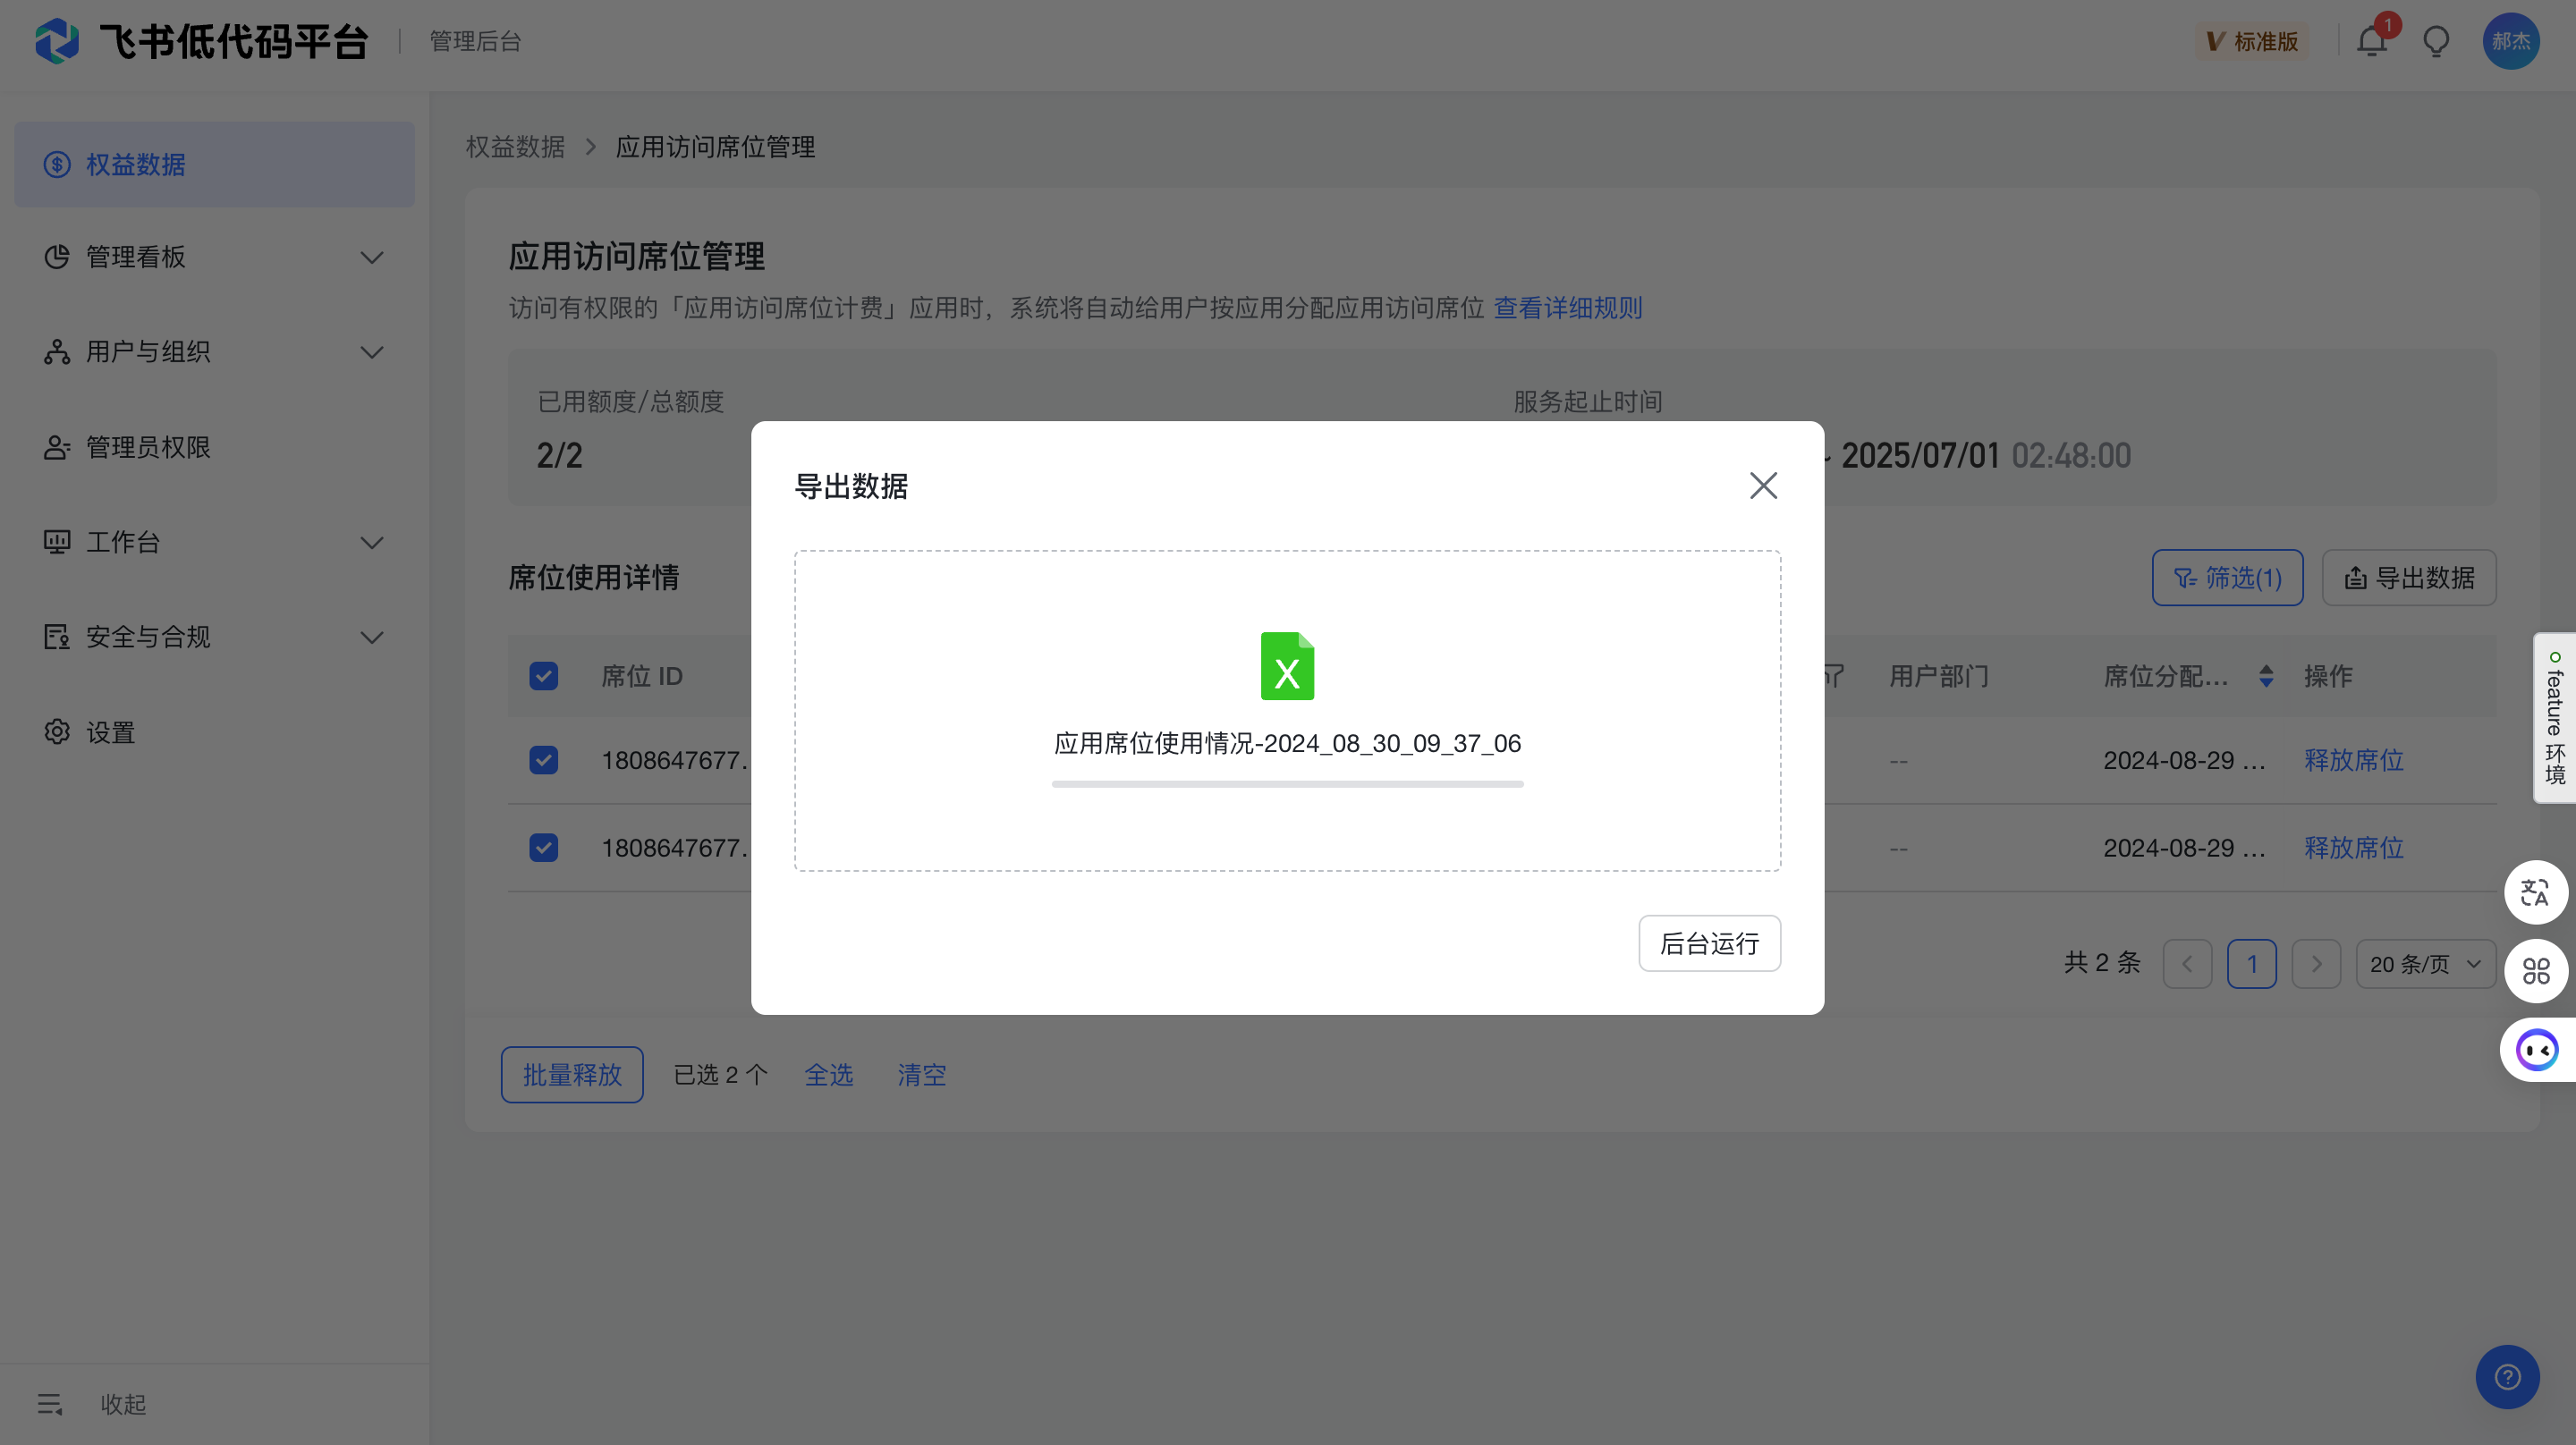Expand the 管理看板 chevron
The width and height of the screenshot is (2576, 1445).
pyautogui.click(x=372, y=257)
